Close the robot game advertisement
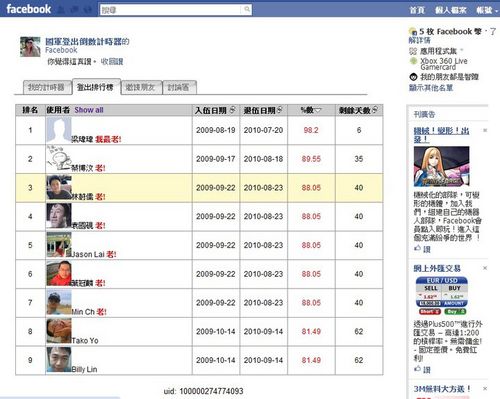Screen dimensions: 500x399 [x=485, y=130]
